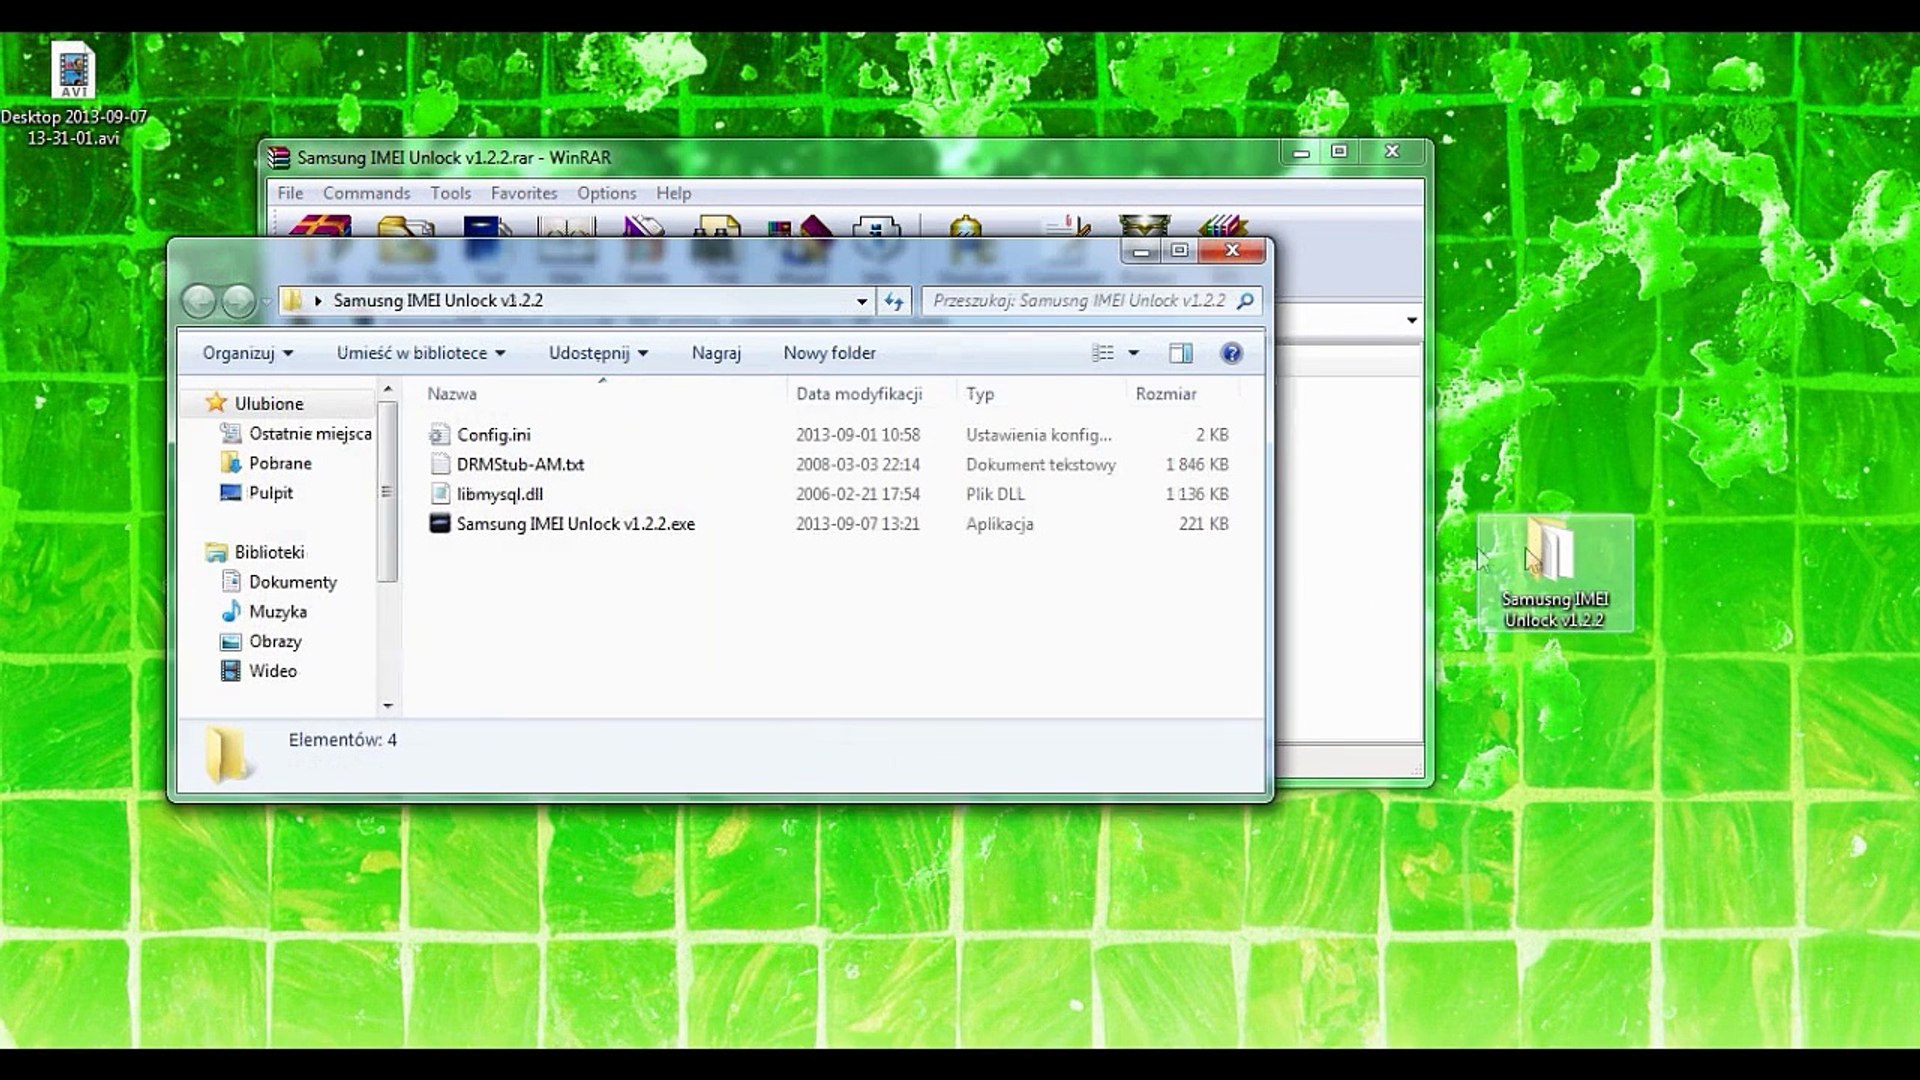Click the Explorer back navigation arrow
The image size is (1920, 1080).
tap(199, 301)
